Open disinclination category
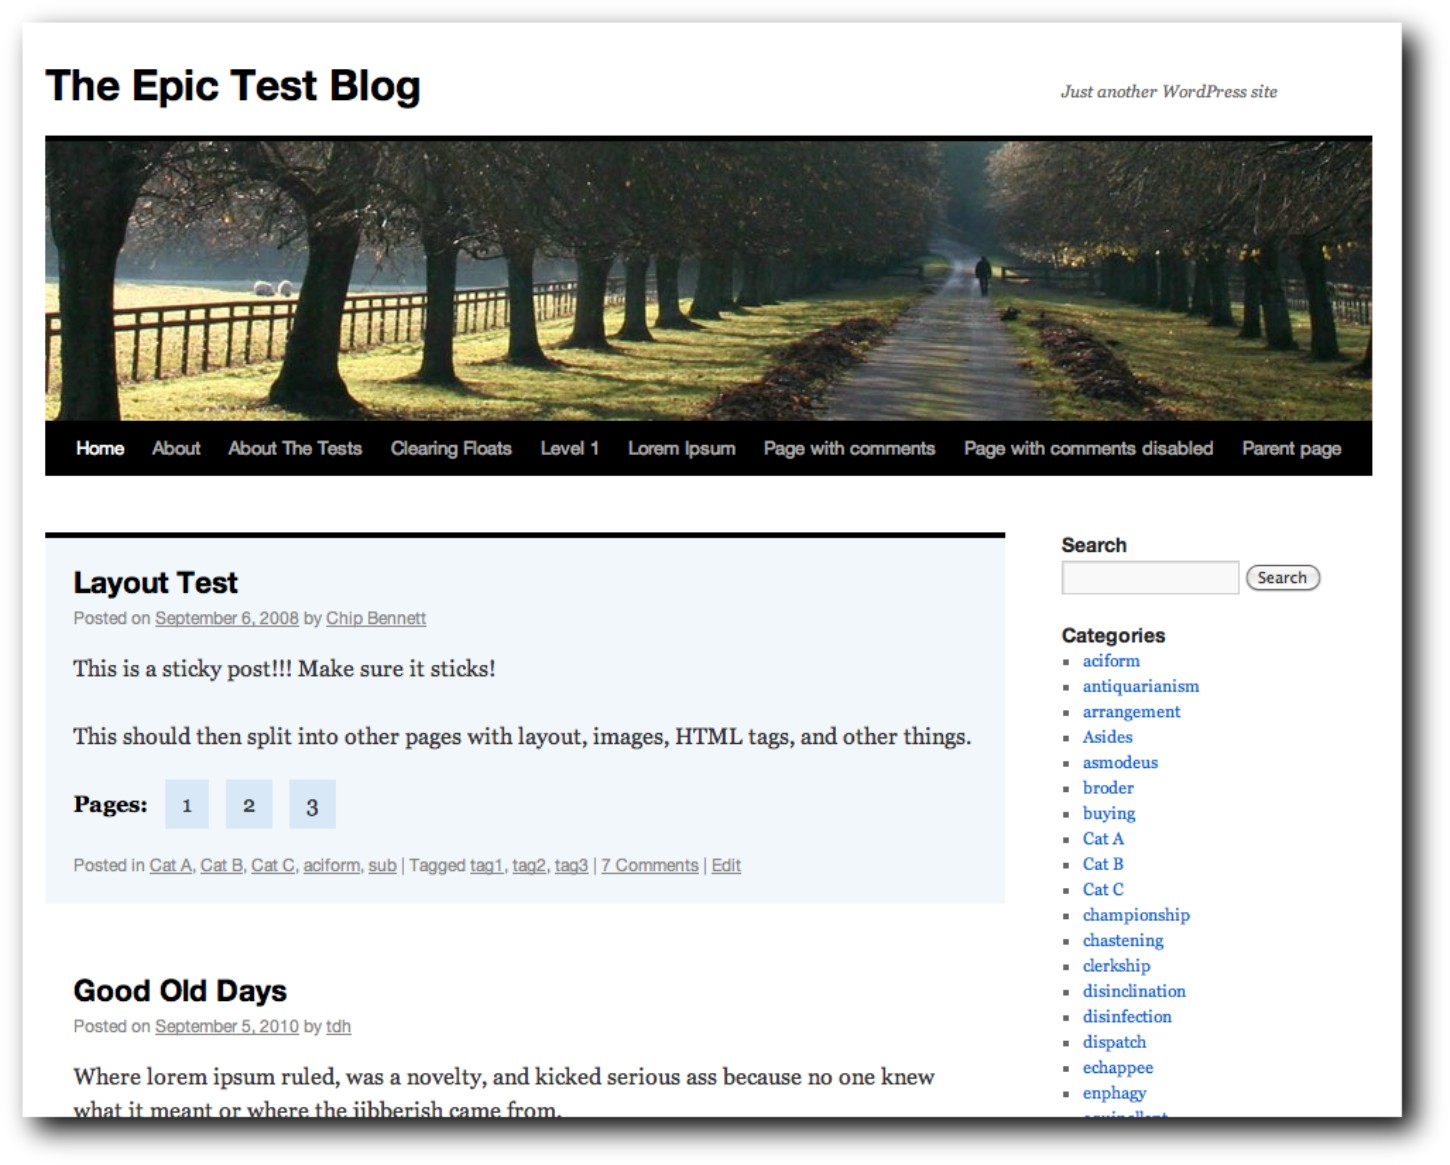Viewport: 1450px width, 1165px height. click(x=1134, y=991)
